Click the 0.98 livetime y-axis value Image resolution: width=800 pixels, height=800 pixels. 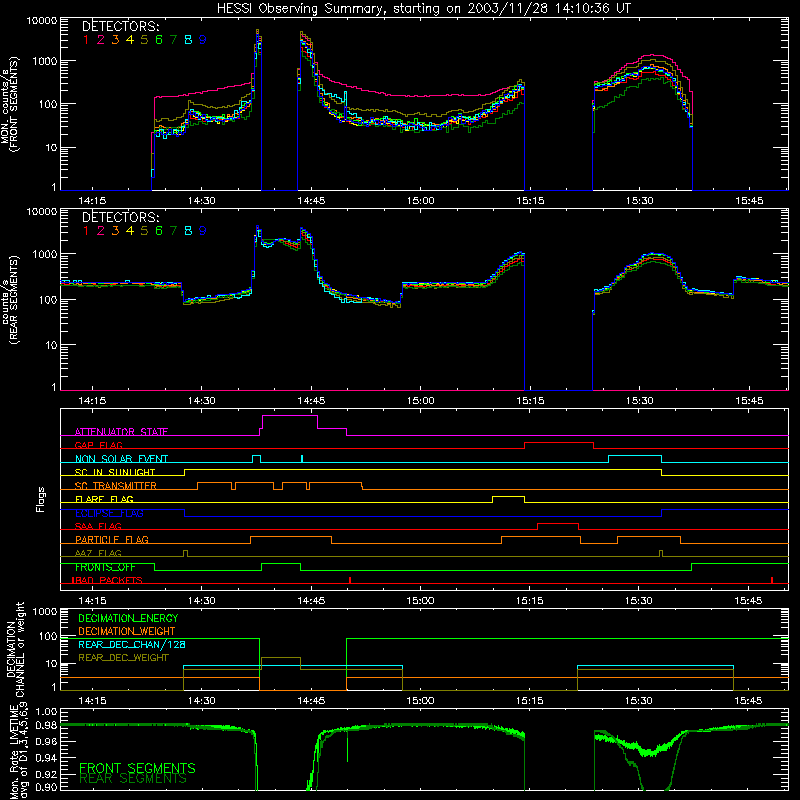(47, 726)
